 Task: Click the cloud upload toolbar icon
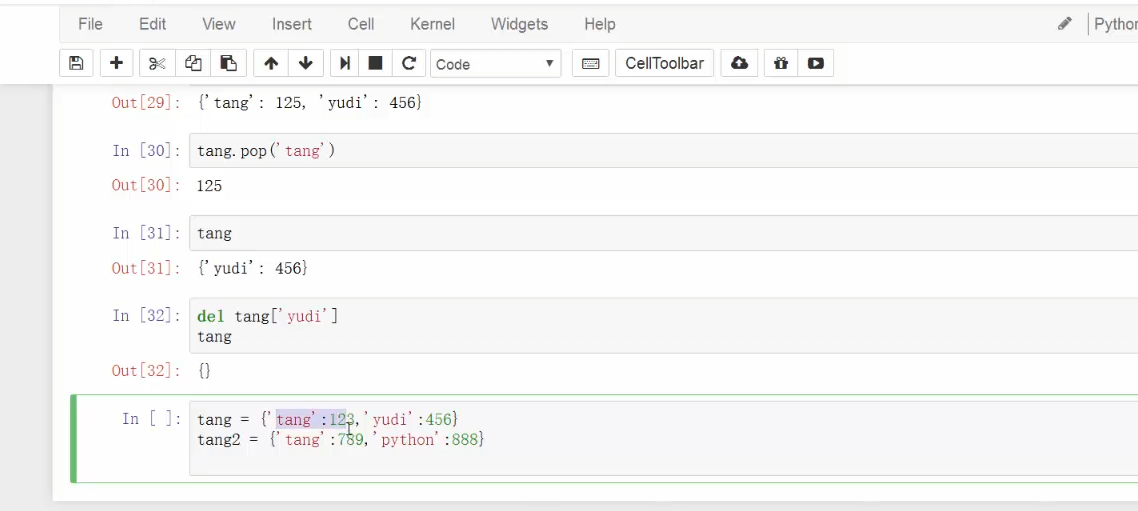(x=739, y=64)
